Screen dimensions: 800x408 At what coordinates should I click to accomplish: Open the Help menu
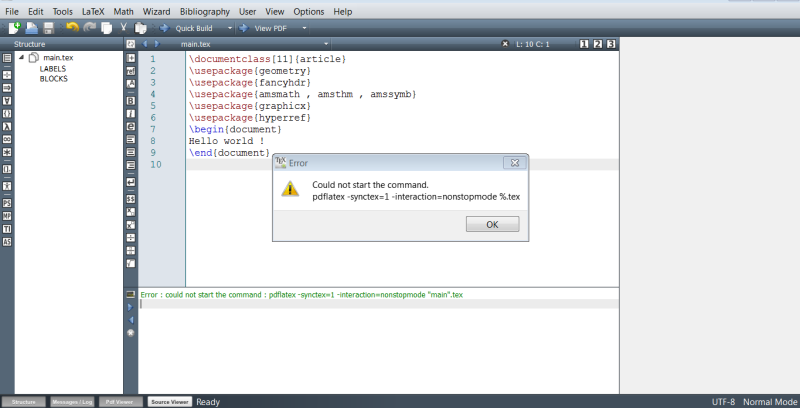tap(342, 11)
